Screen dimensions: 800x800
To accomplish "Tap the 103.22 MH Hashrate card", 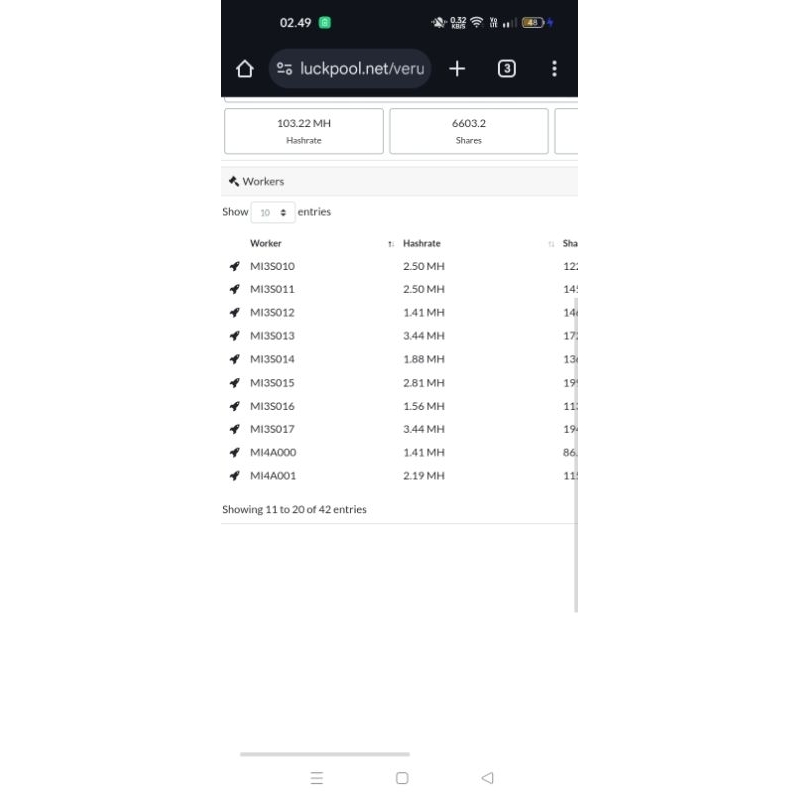I will 304,131.
